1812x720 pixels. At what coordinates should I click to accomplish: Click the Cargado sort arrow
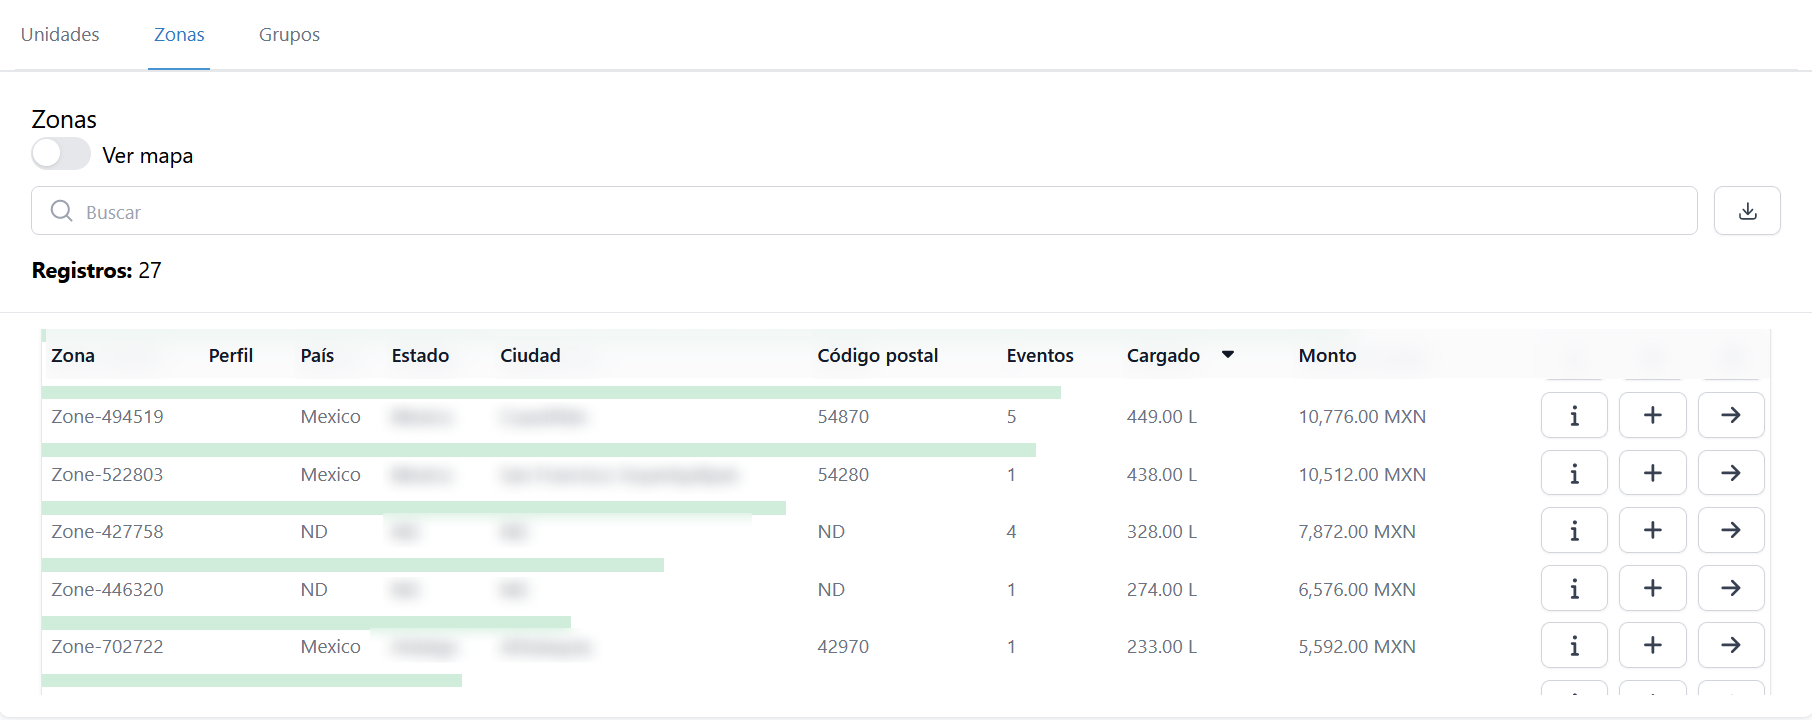(1228, 355)
